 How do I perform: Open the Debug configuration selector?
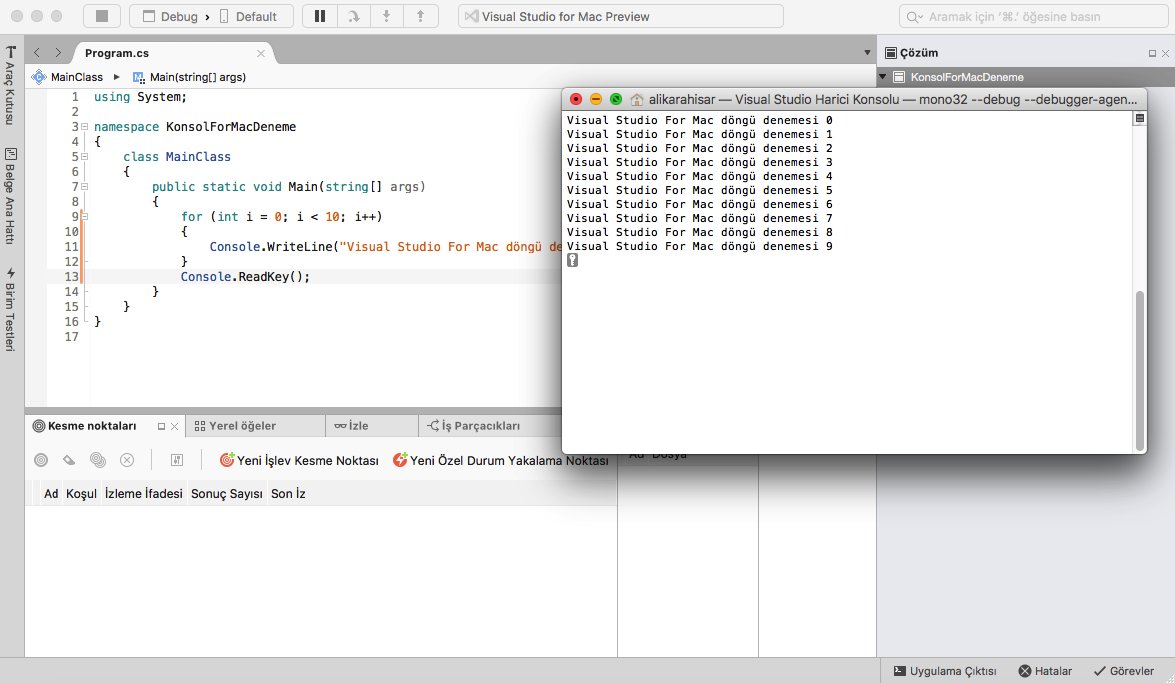point(171,16)
